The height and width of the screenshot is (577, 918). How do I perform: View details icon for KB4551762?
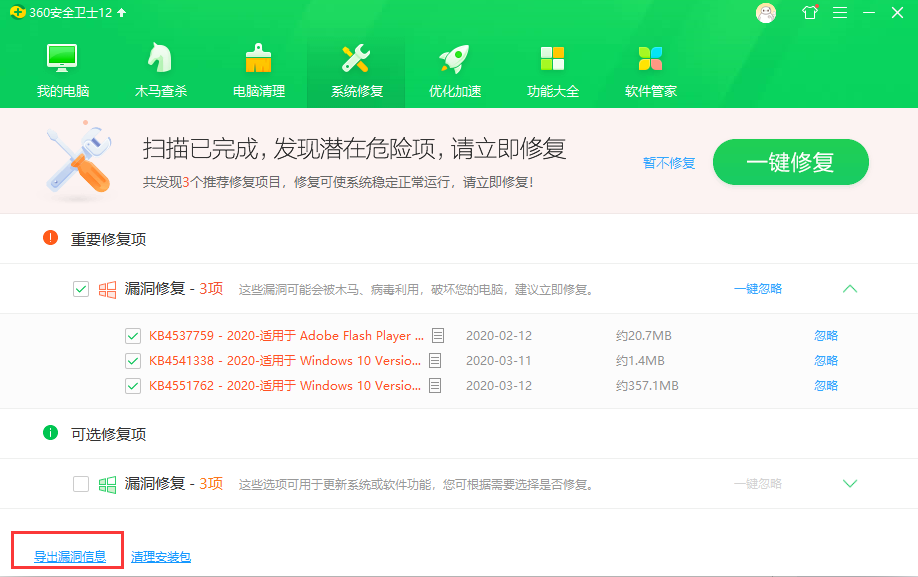click(x=435, y=386)
